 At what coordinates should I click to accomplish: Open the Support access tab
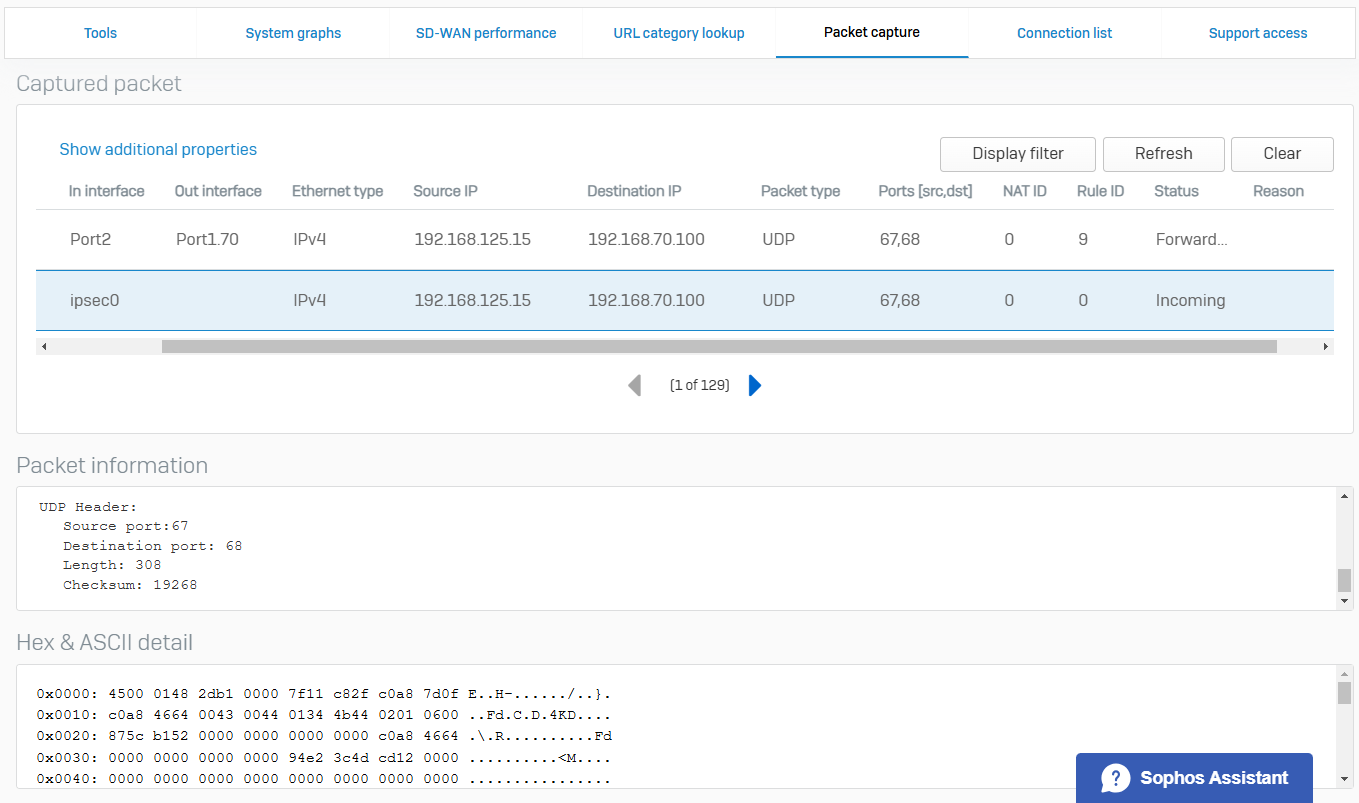click(1258, 33)
